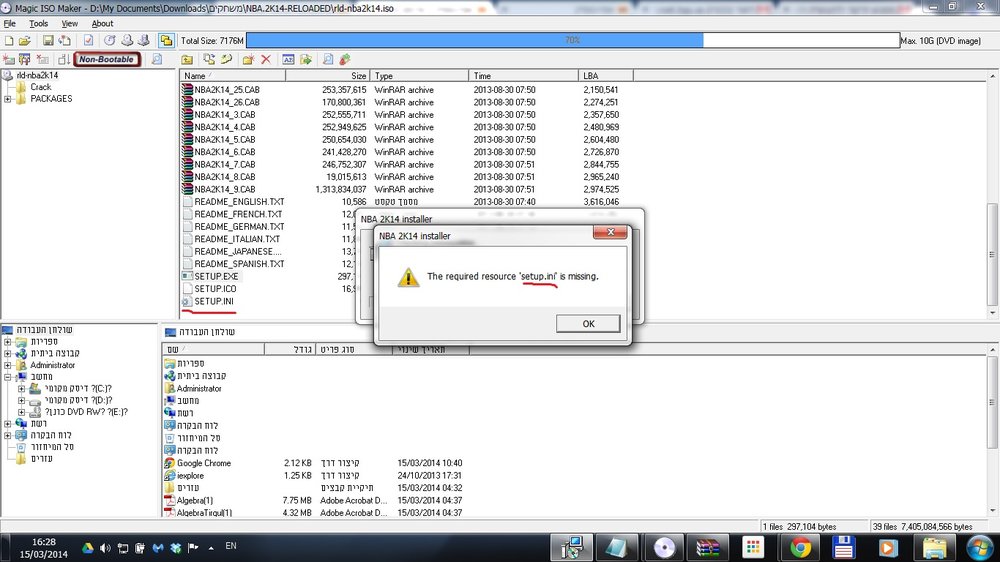The width and height of the screenshot is (1000, 562).
Task: Select README_ENGLISH.TXT file
Action: coord(239,202)
